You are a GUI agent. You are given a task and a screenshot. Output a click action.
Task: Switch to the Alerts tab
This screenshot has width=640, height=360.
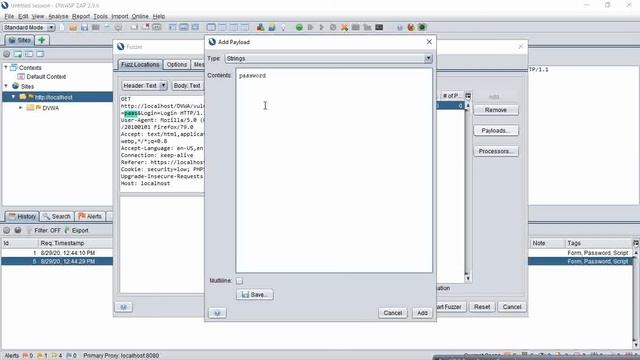click(x=90, y=216)
